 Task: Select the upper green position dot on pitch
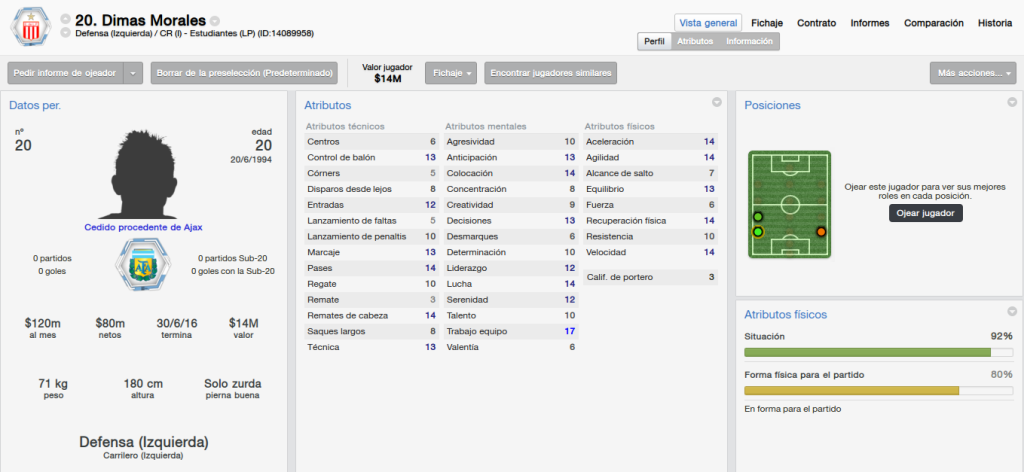point(758,217)
